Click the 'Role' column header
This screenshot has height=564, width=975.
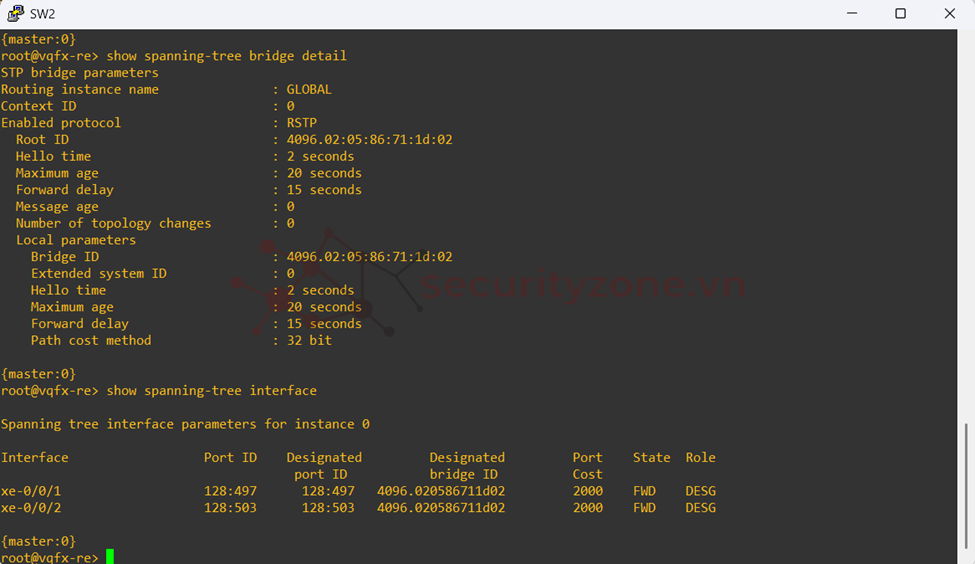(x=701, y=458)
